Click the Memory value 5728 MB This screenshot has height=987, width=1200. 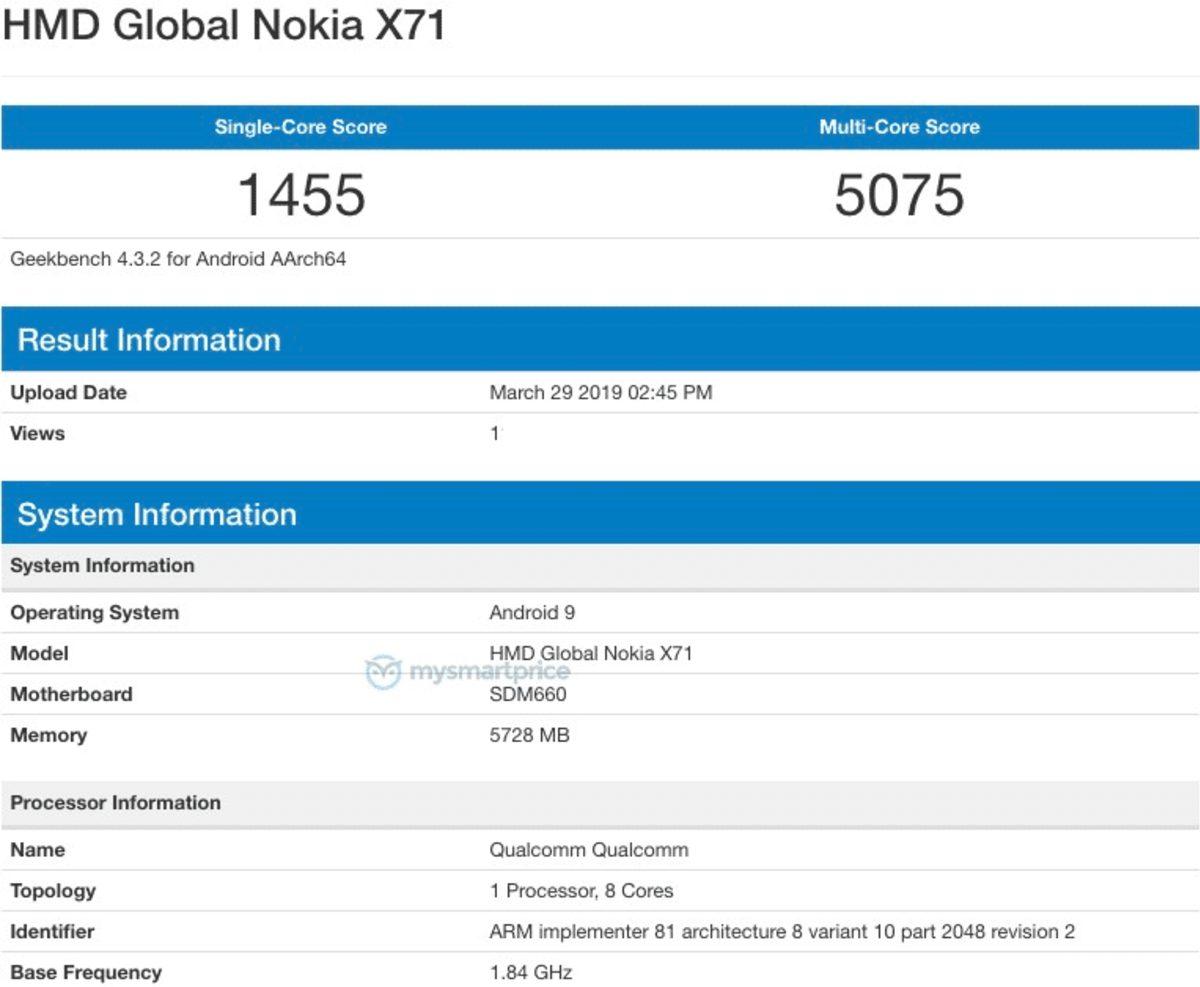pyautogui.click(x=527, y=735)
